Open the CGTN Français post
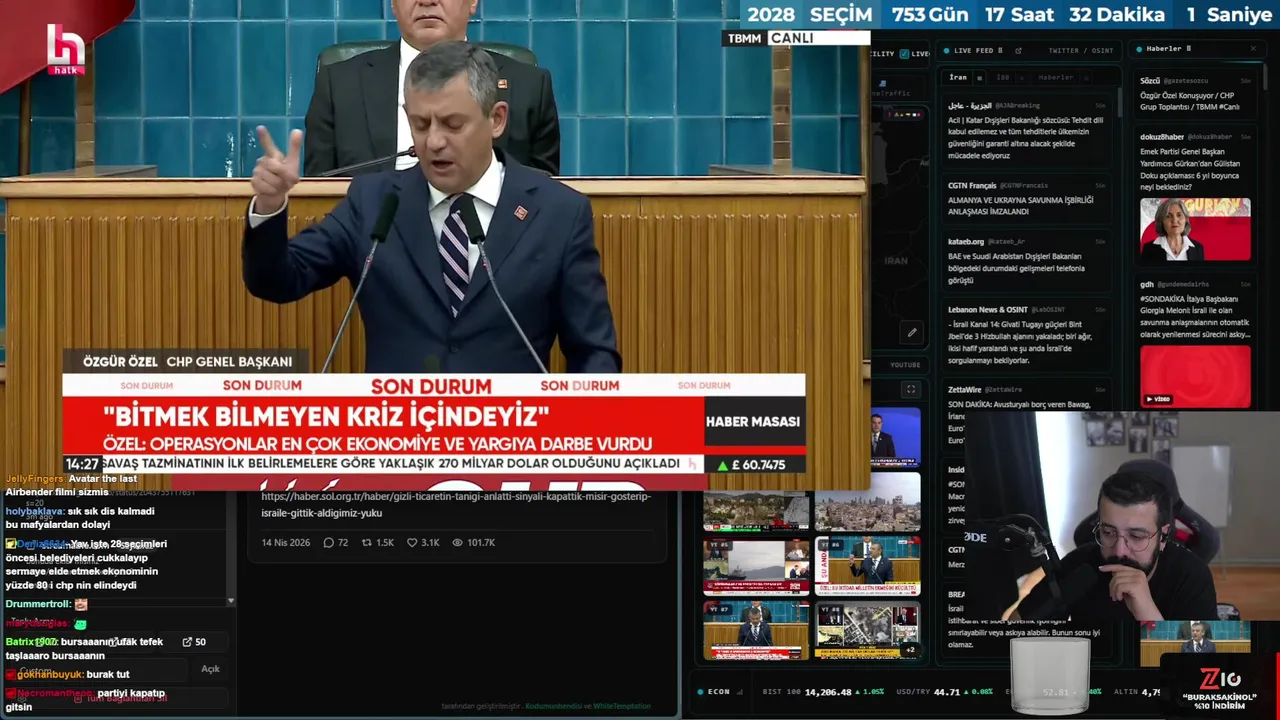The width and height of the screenshot is (1280, 720). click(1027, 198)
